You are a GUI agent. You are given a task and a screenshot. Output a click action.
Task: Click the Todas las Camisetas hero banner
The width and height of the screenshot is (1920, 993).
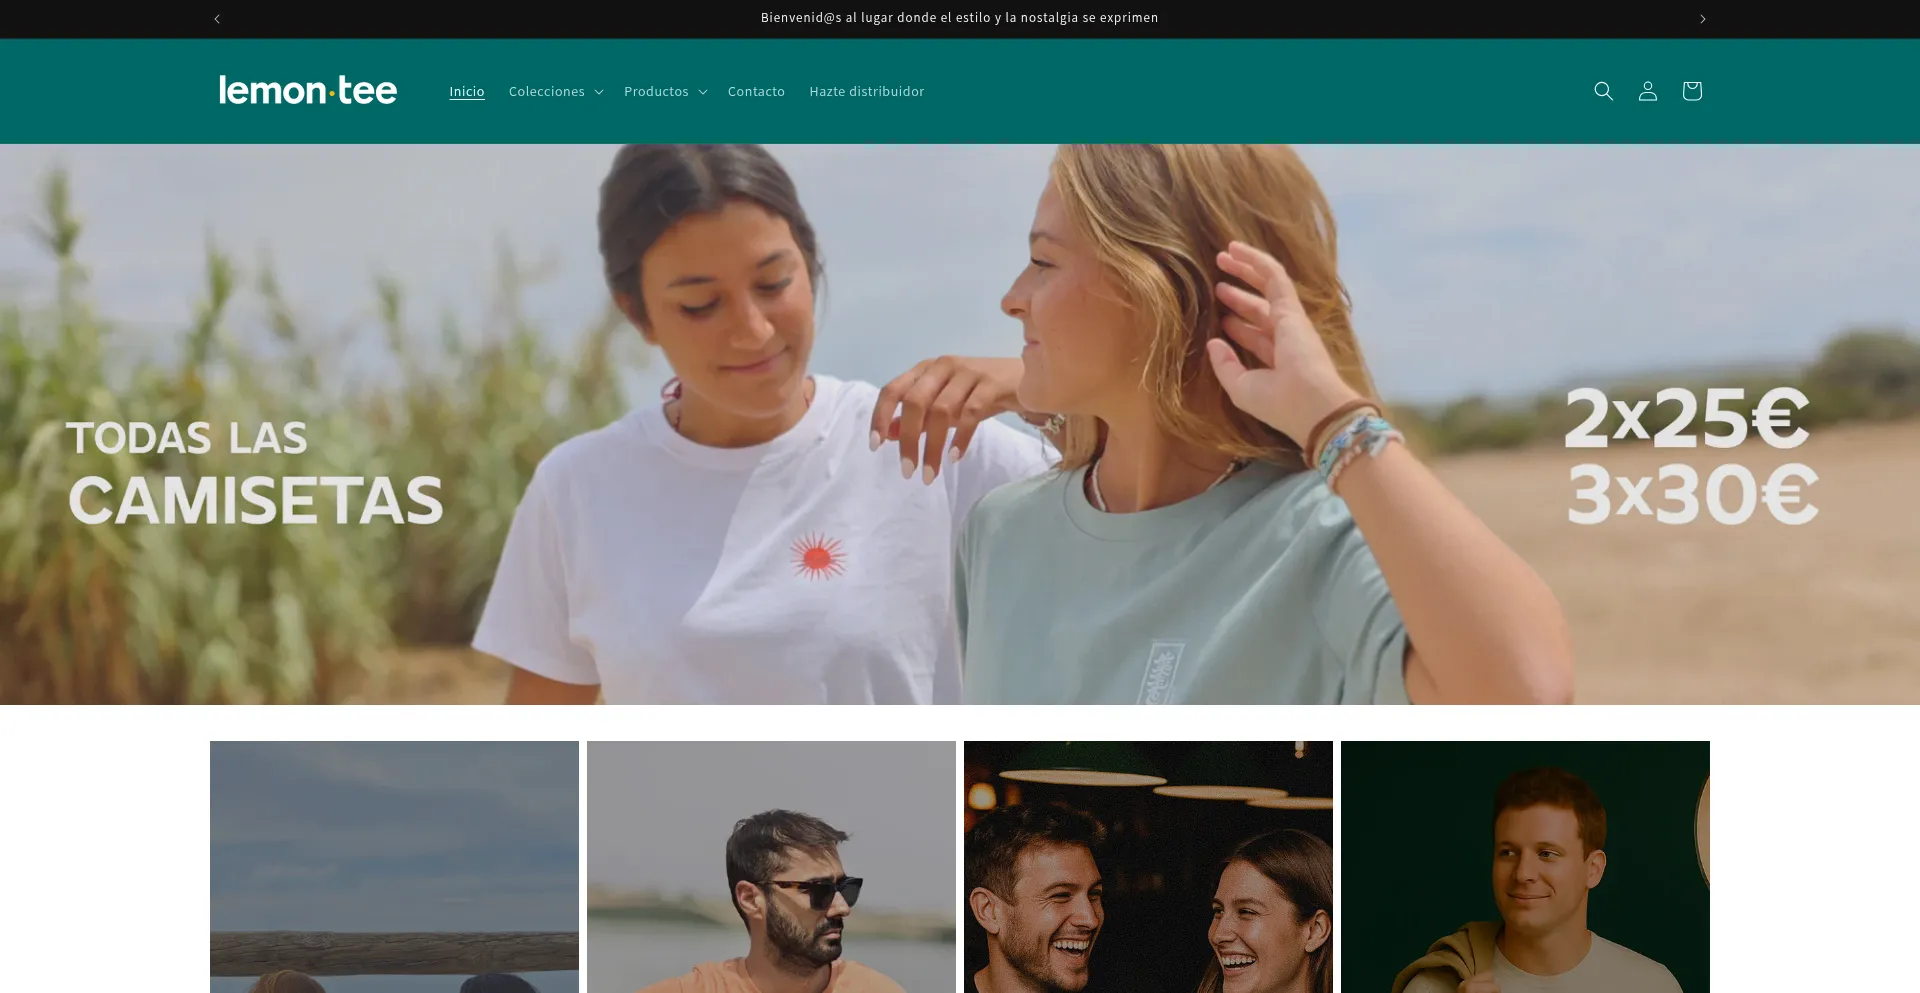[255, 472]
